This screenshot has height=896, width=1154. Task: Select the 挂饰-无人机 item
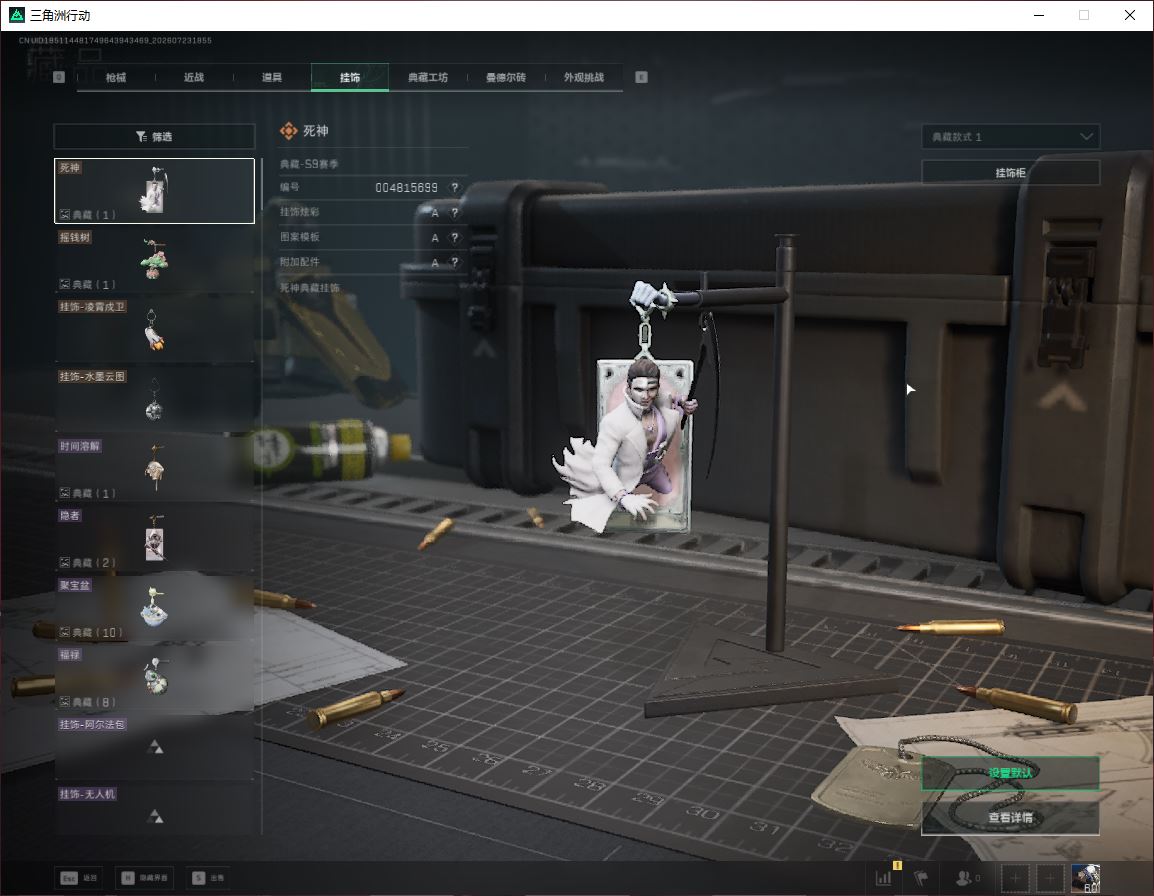pyautogui.click(x=155, y=810)
